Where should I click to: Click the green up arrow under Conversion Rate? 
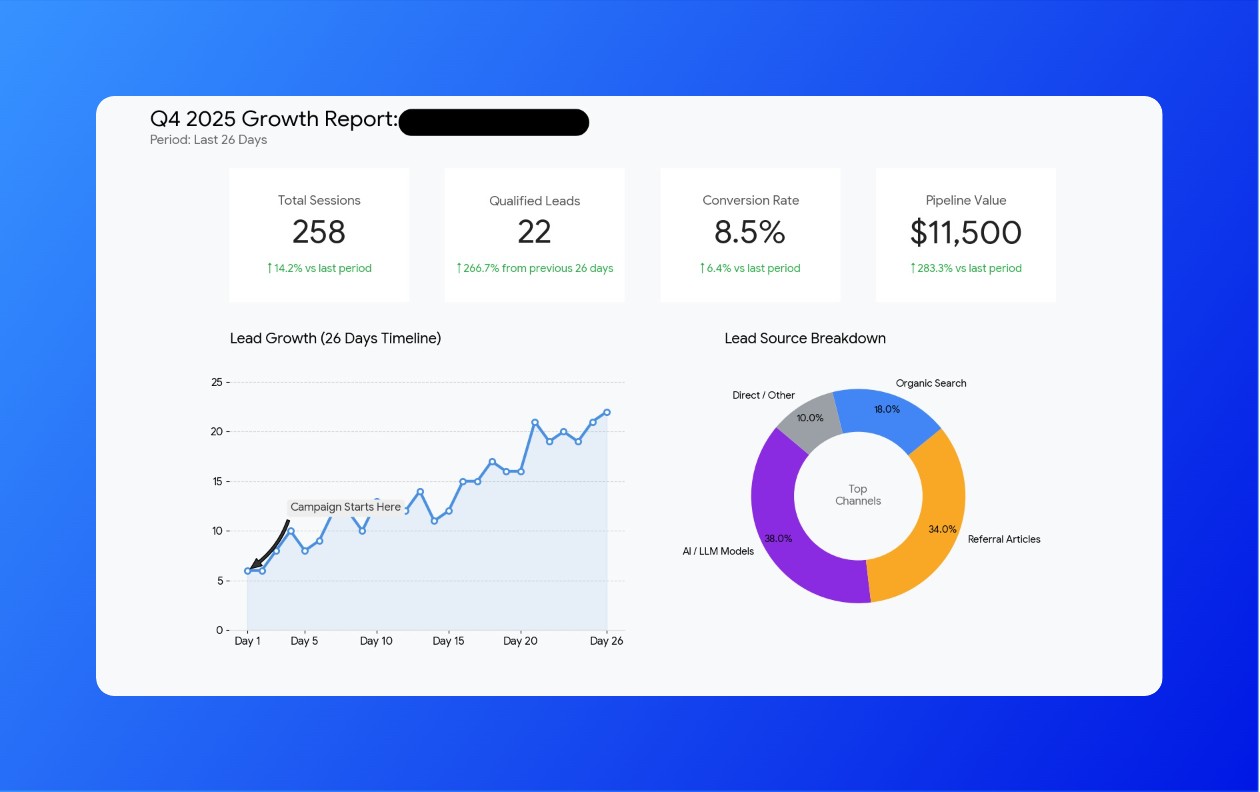(x=702, y=268)
